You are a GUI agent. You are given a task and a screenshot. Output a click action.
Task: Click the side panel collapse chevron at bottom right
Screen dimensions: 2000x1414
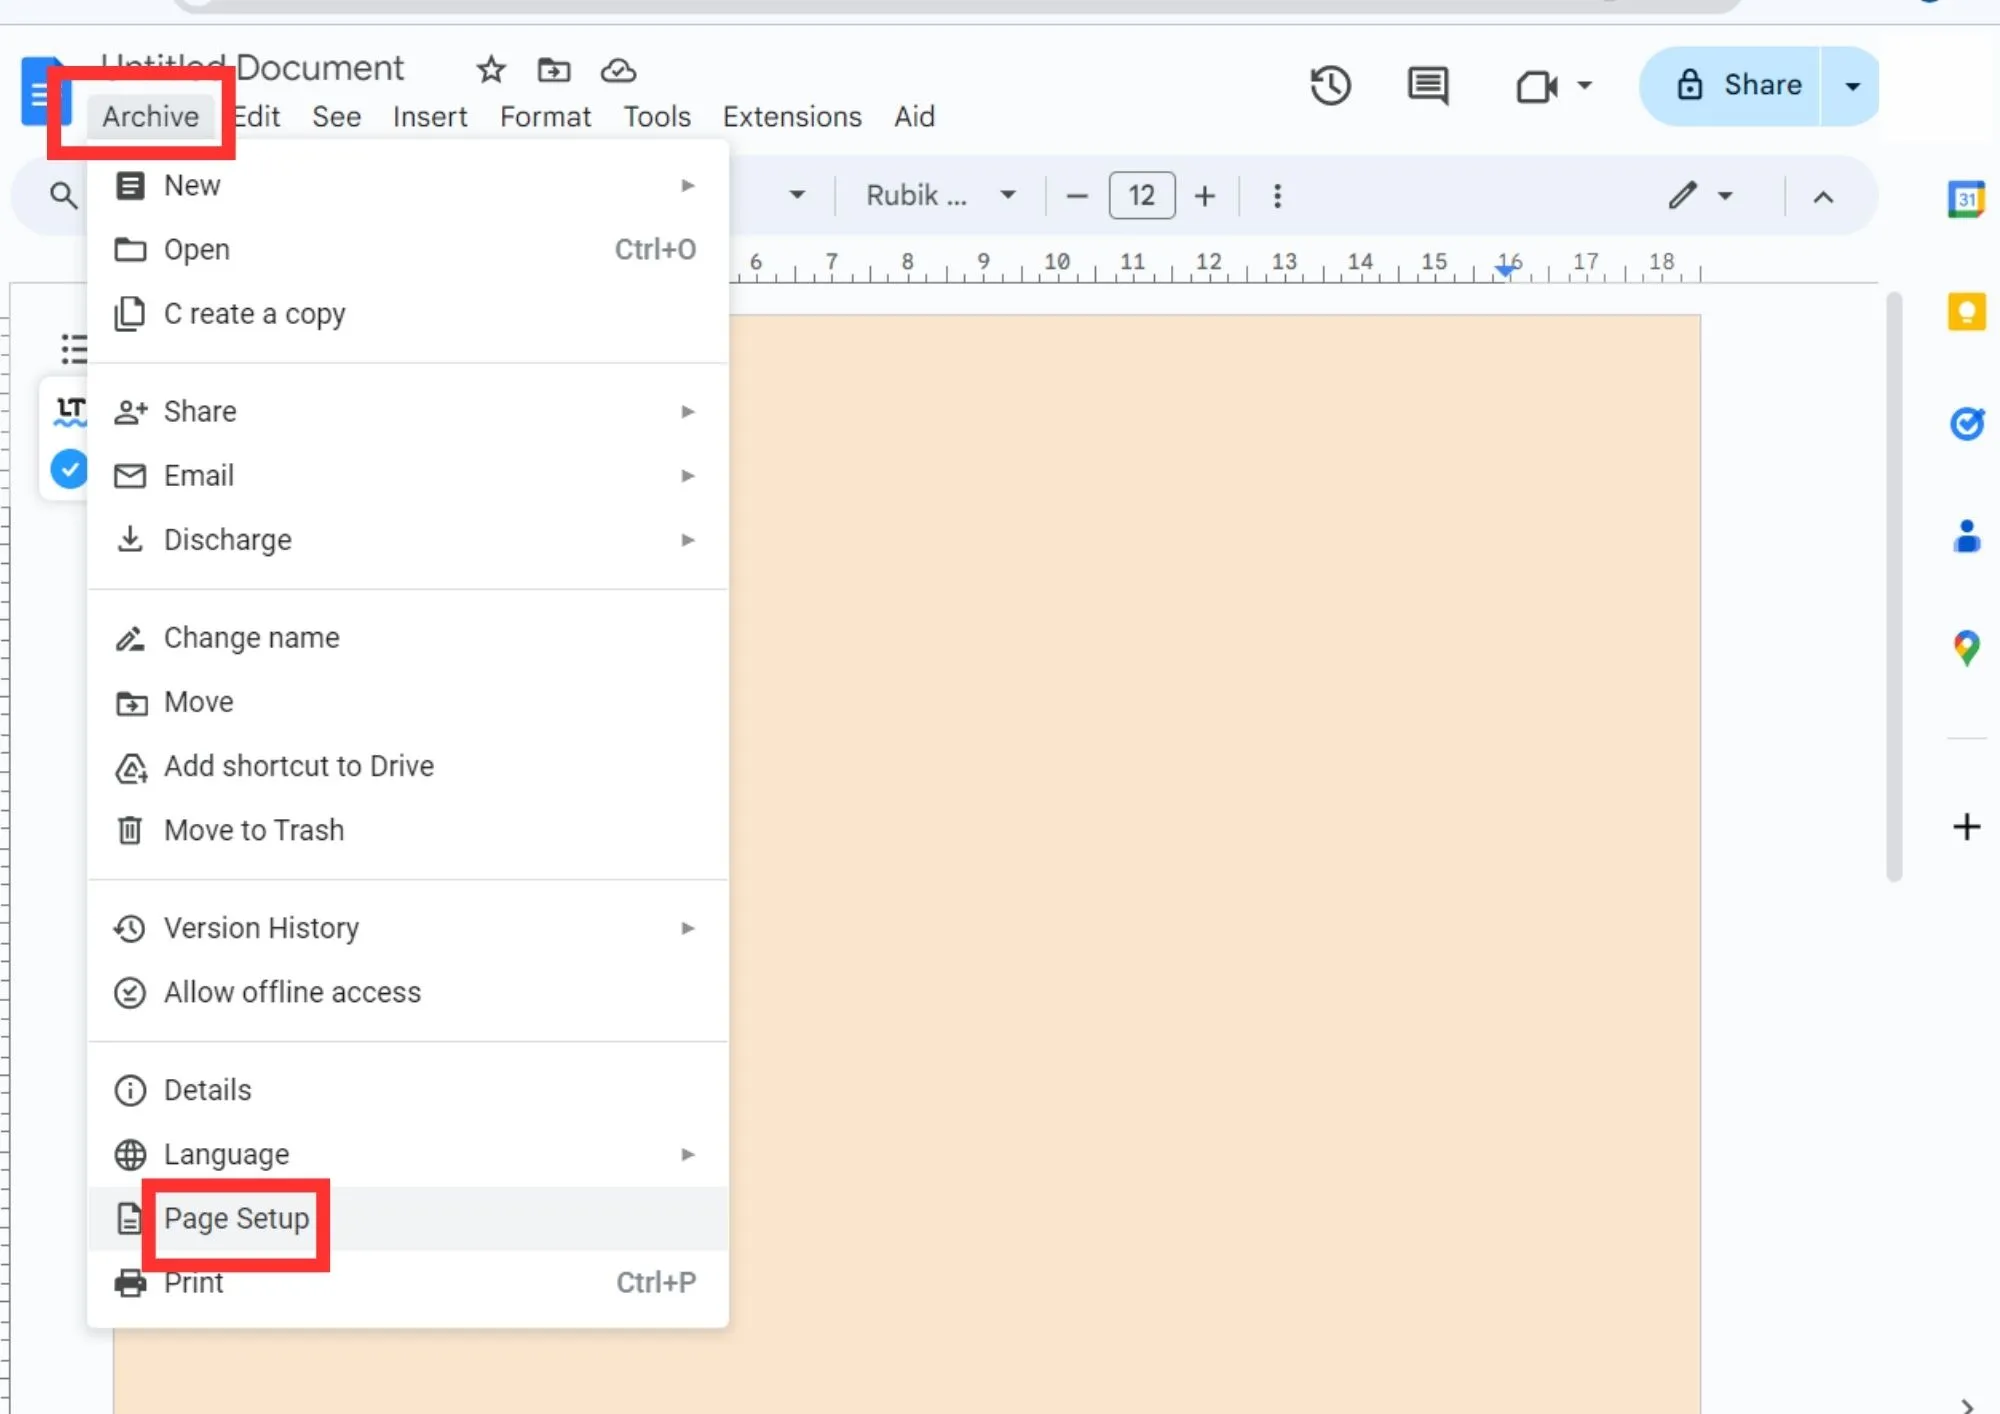(1966, 1404)
